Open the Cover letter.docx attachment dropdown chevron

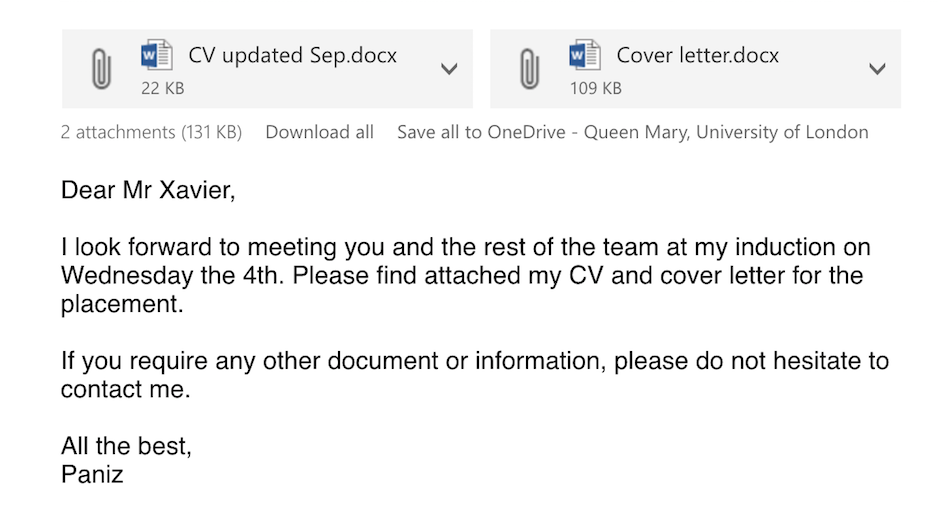point(877,69)
